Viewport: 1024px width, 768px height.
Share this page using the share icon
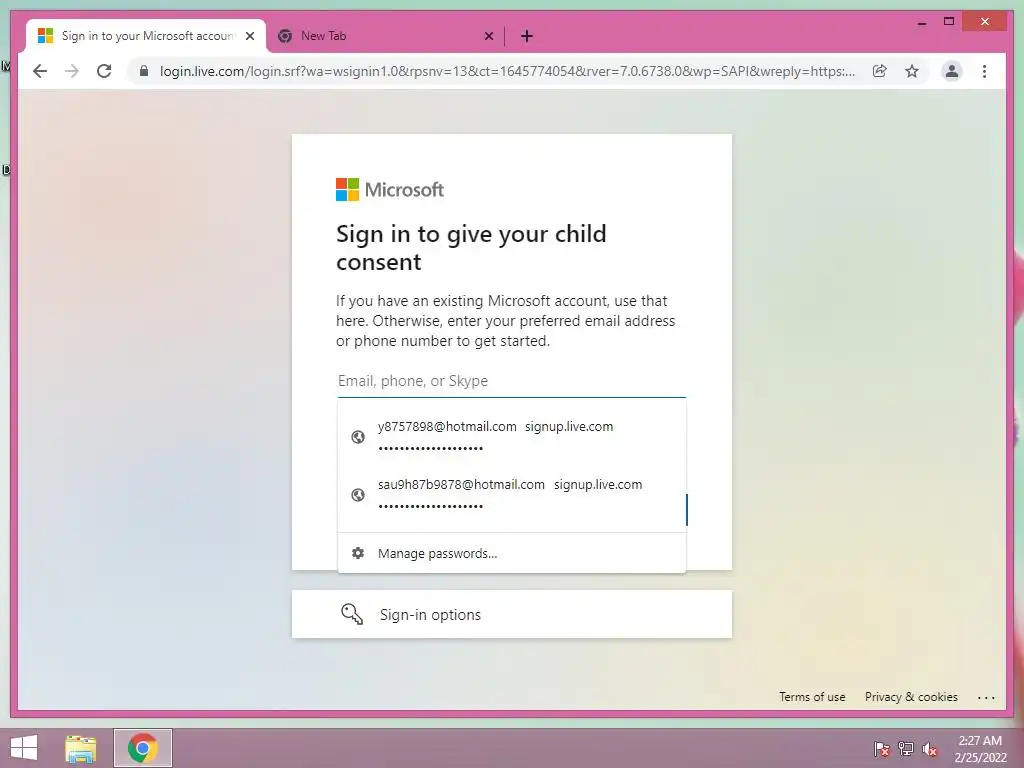point(880,71)
